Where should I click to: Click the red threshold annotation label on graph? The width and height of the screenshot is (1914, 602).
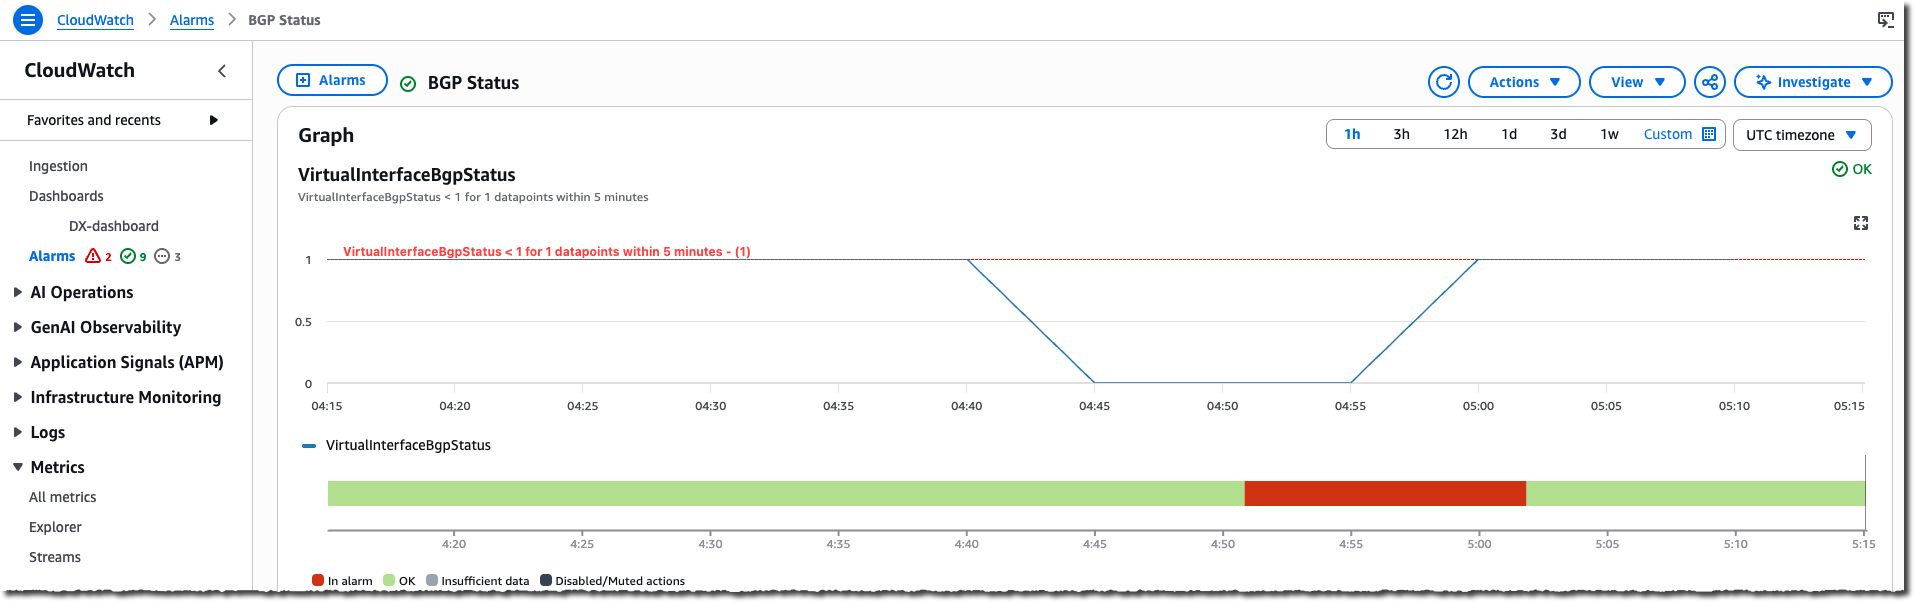tap(547, 251)
